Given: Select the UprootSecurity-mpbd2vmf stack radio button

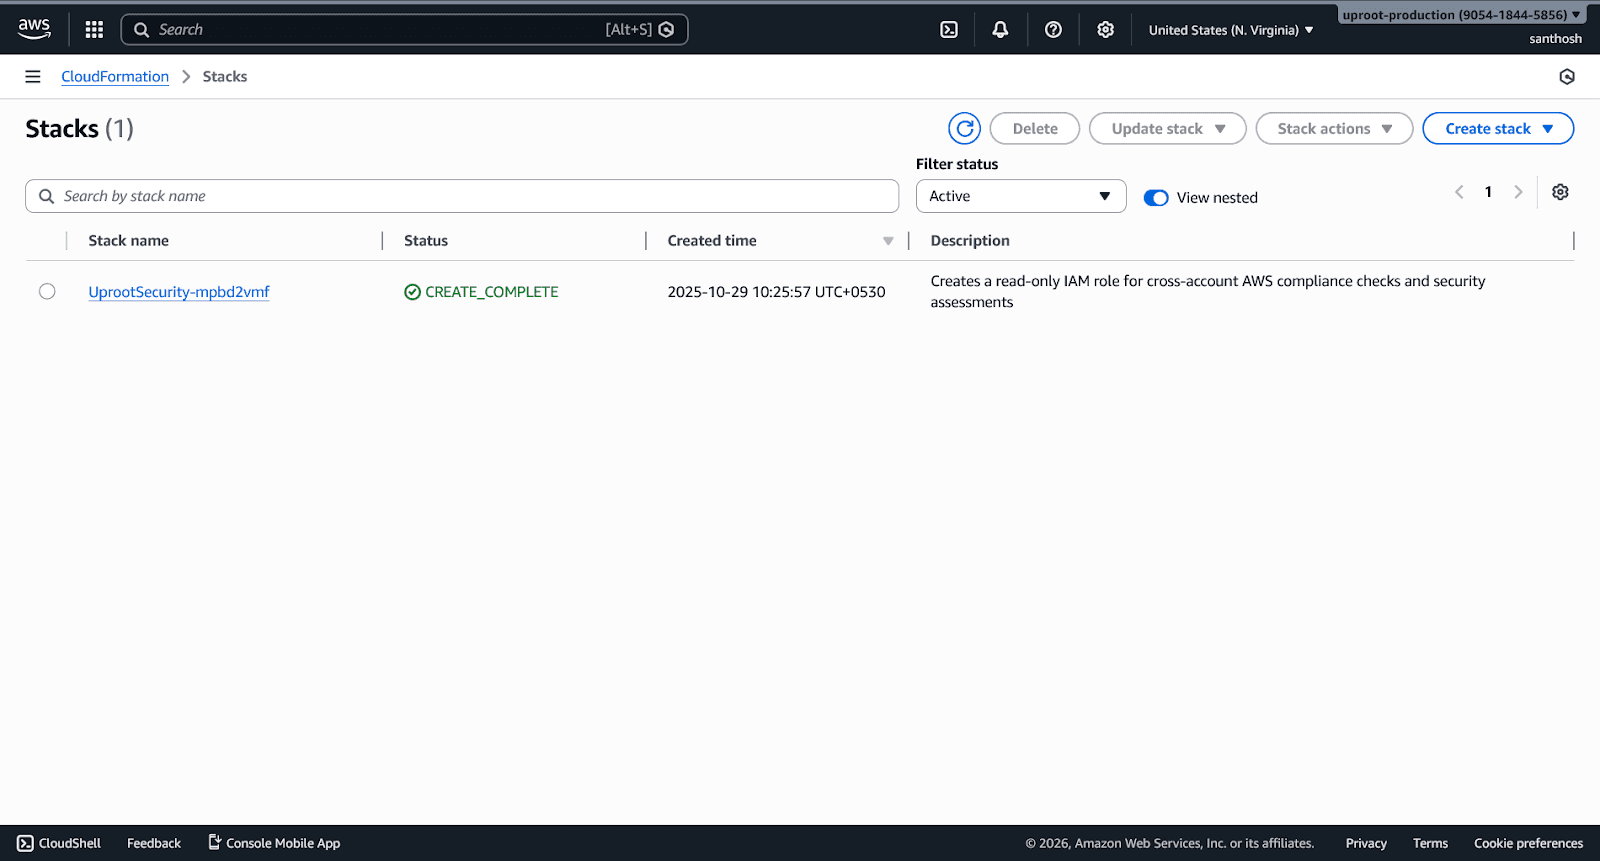Looking at the screenshot, I should [47, 292].
